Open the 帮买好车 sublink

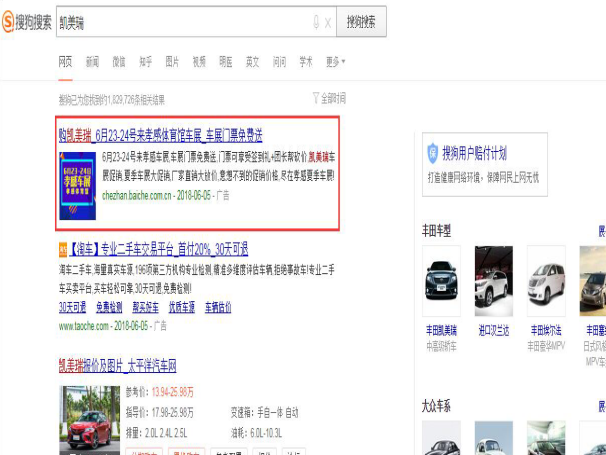146,307
